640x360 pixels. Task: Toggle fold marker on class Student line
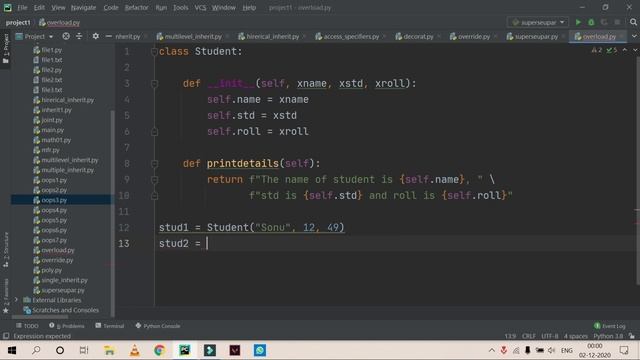pos(154,51)
